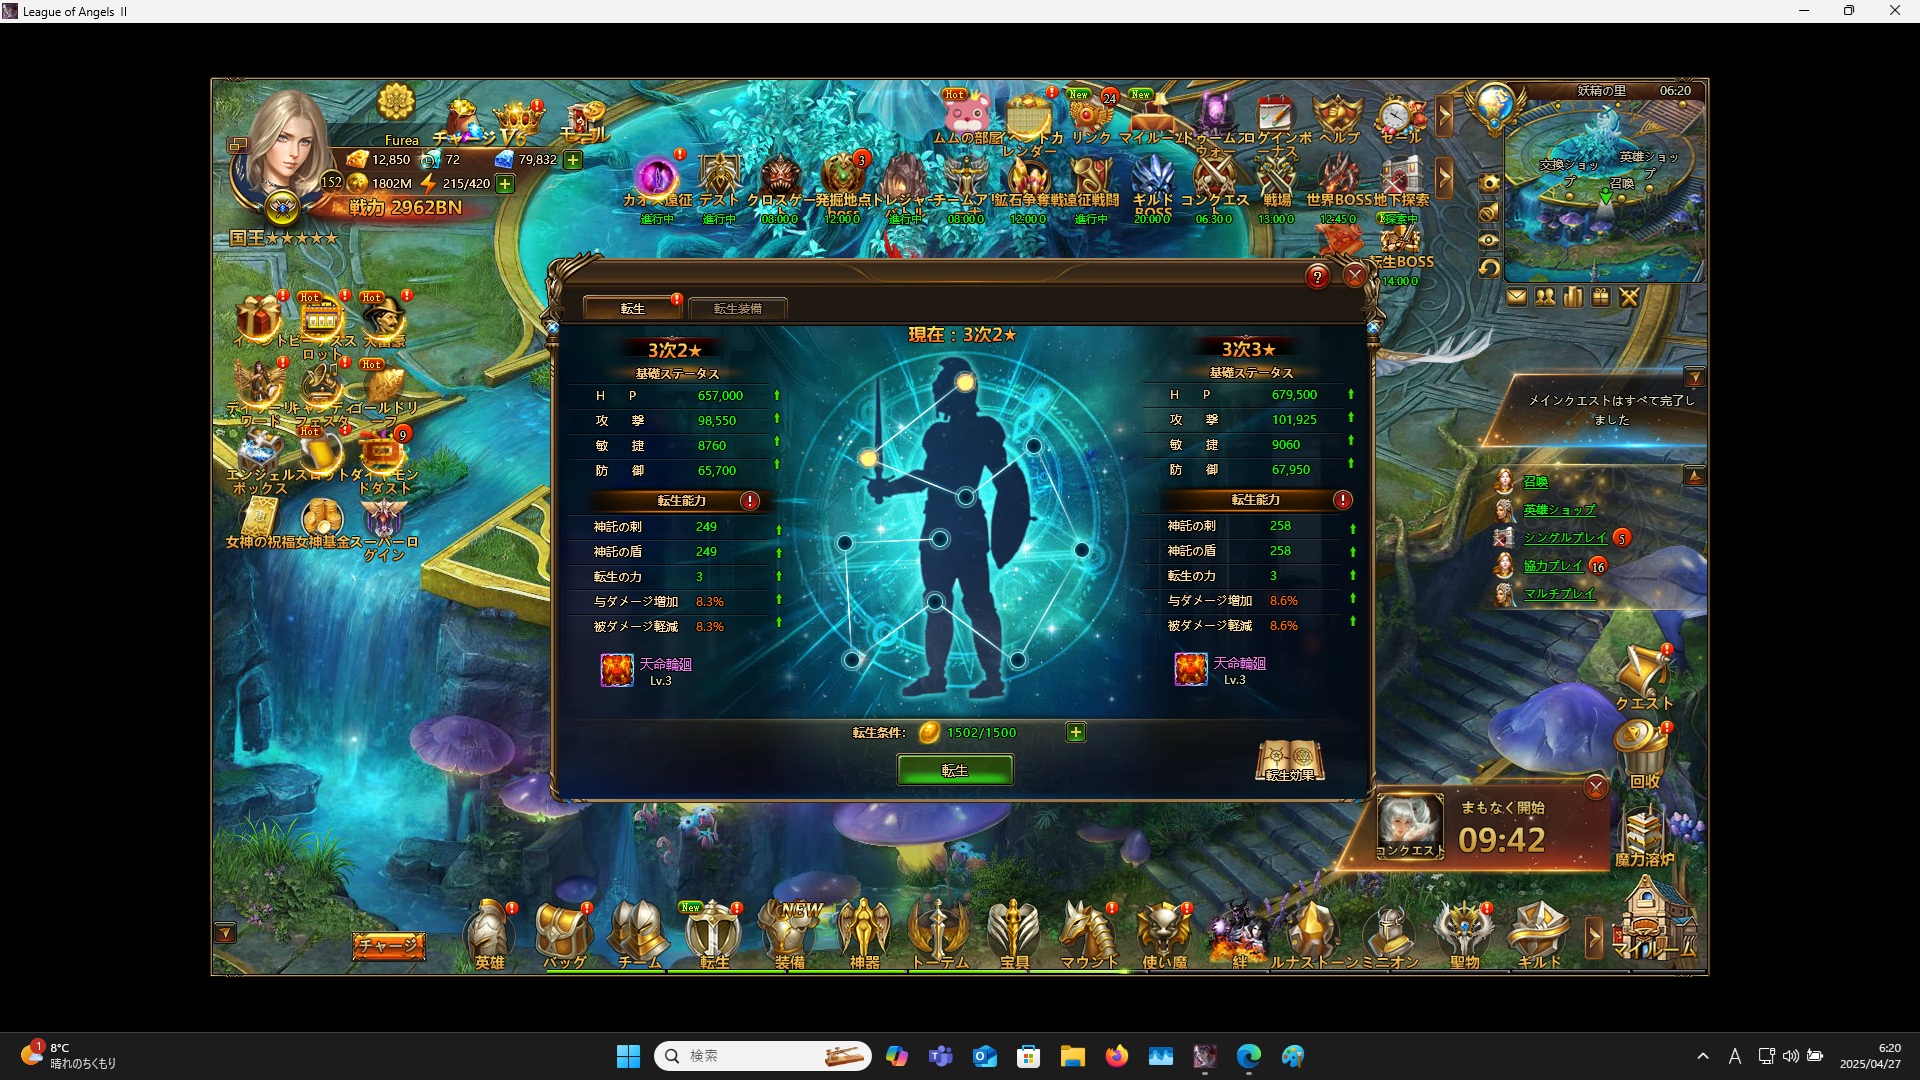Toggle the sound mute speaker icon
The width and height of the screenshot is (1920, 1080).
(1489, 212)
